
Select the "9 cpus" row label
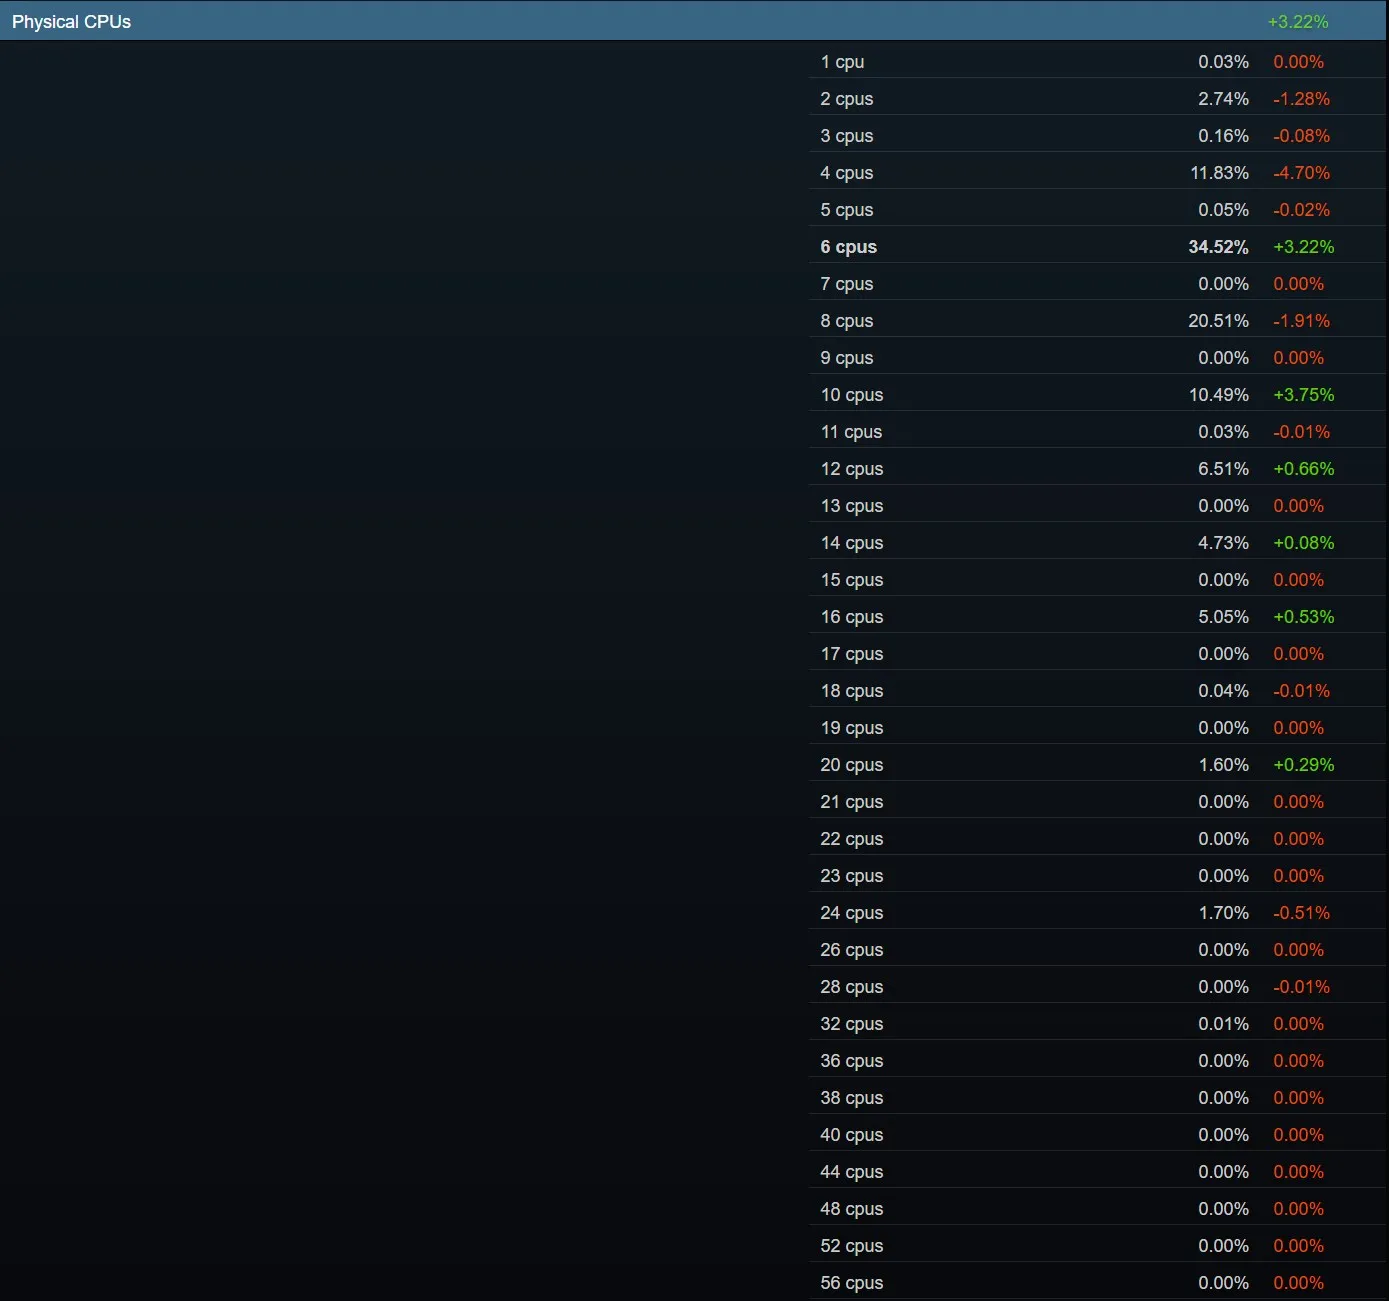pyautogui.click(x=847, y=358)
